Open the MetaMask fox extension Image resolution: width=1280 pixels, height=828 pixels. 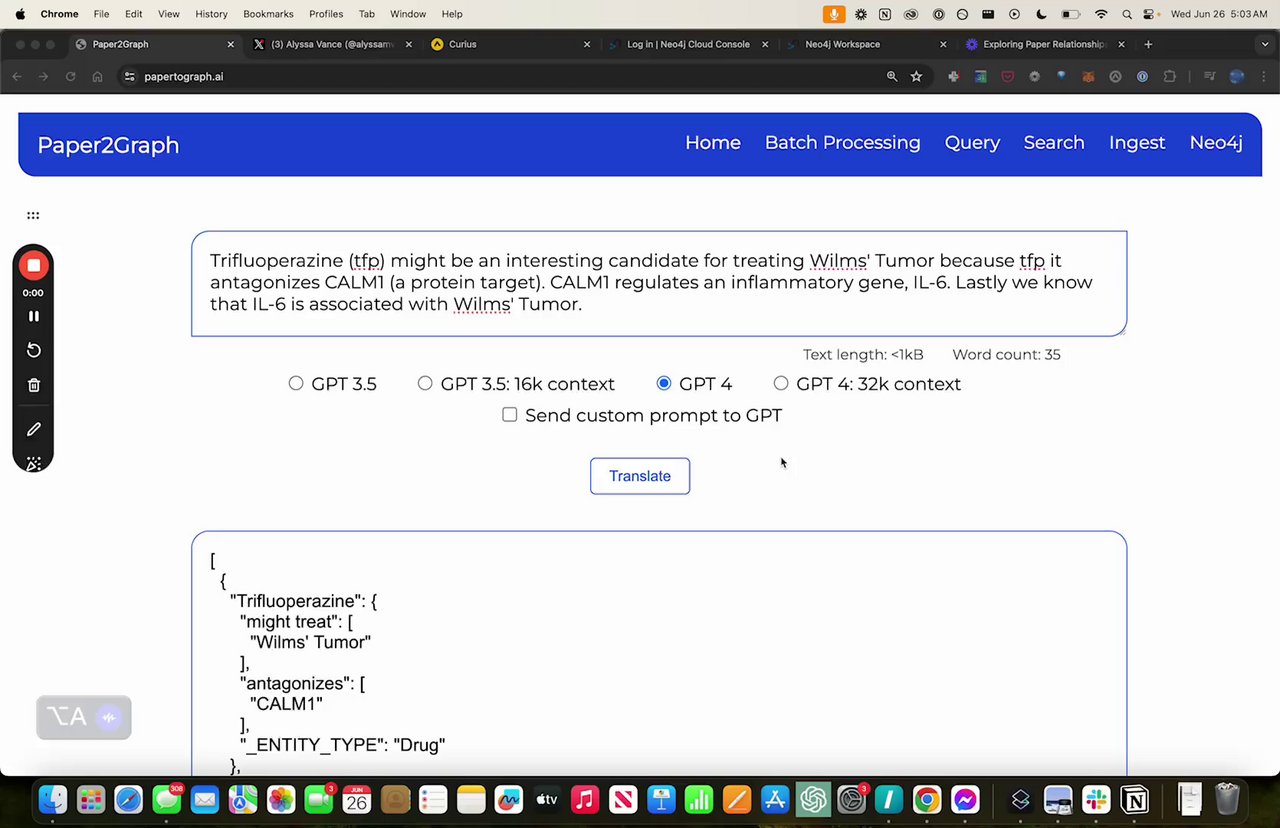[1088, 76]
